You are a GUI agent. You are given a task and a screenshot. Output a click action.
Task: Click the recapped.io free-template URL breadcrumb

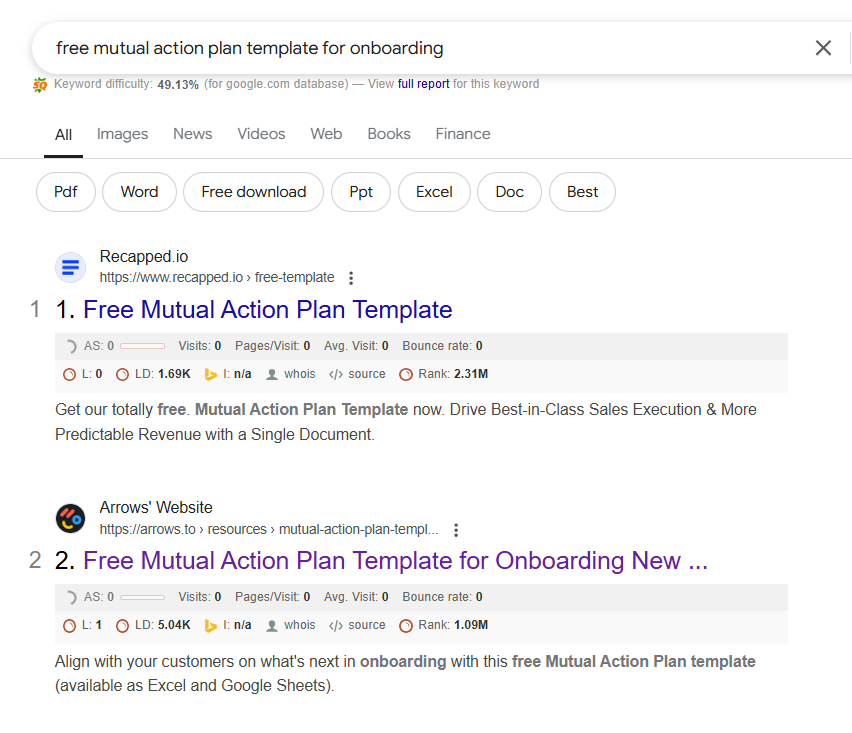tap(217, 277)
